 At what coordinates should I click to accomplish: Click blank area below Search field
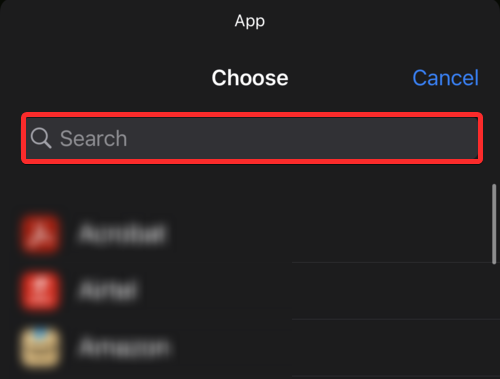250,185
